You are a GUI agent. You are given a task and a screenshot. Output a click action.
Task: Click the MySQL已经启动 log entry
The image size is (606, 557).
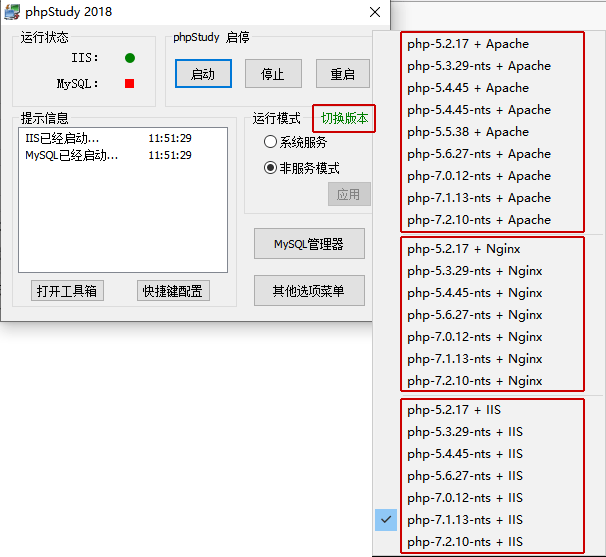coord(71,155)
